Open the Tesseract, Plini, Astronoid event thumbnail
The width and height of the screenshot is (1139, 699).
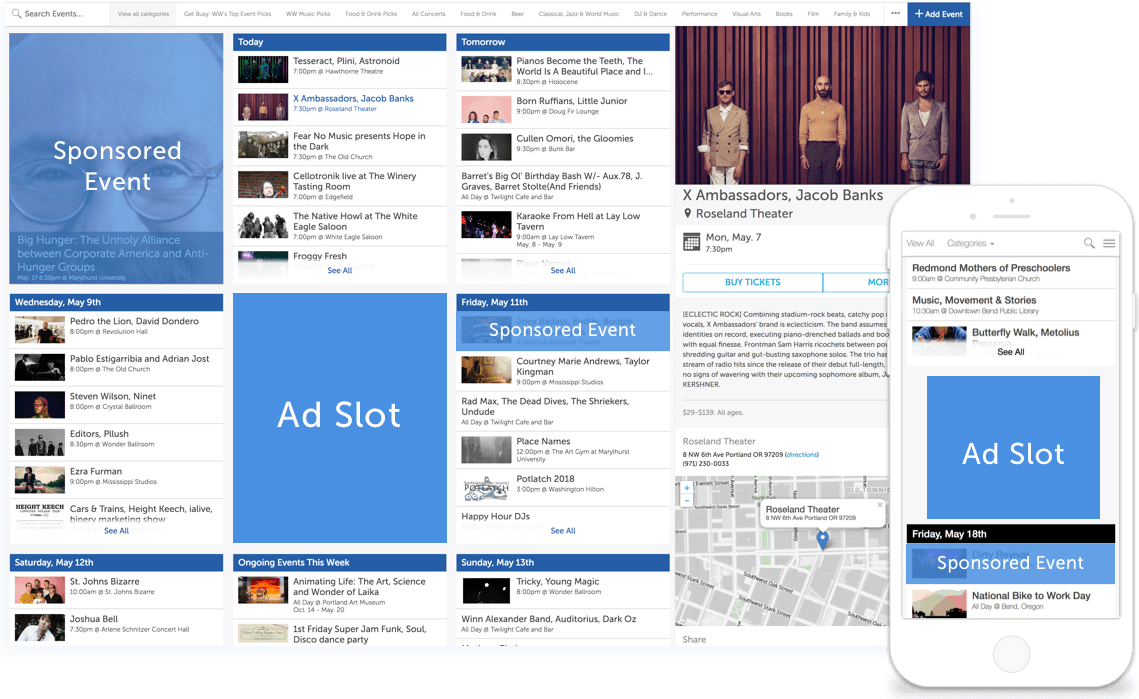click(263, 68)
